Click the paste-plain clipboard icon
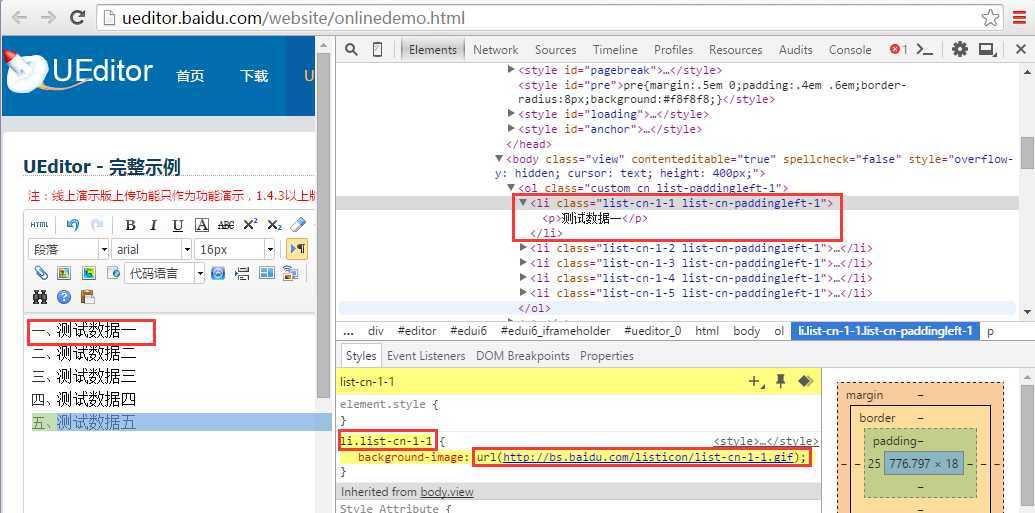The width and height of the screenshot is (1035, 513). (88, 297)
